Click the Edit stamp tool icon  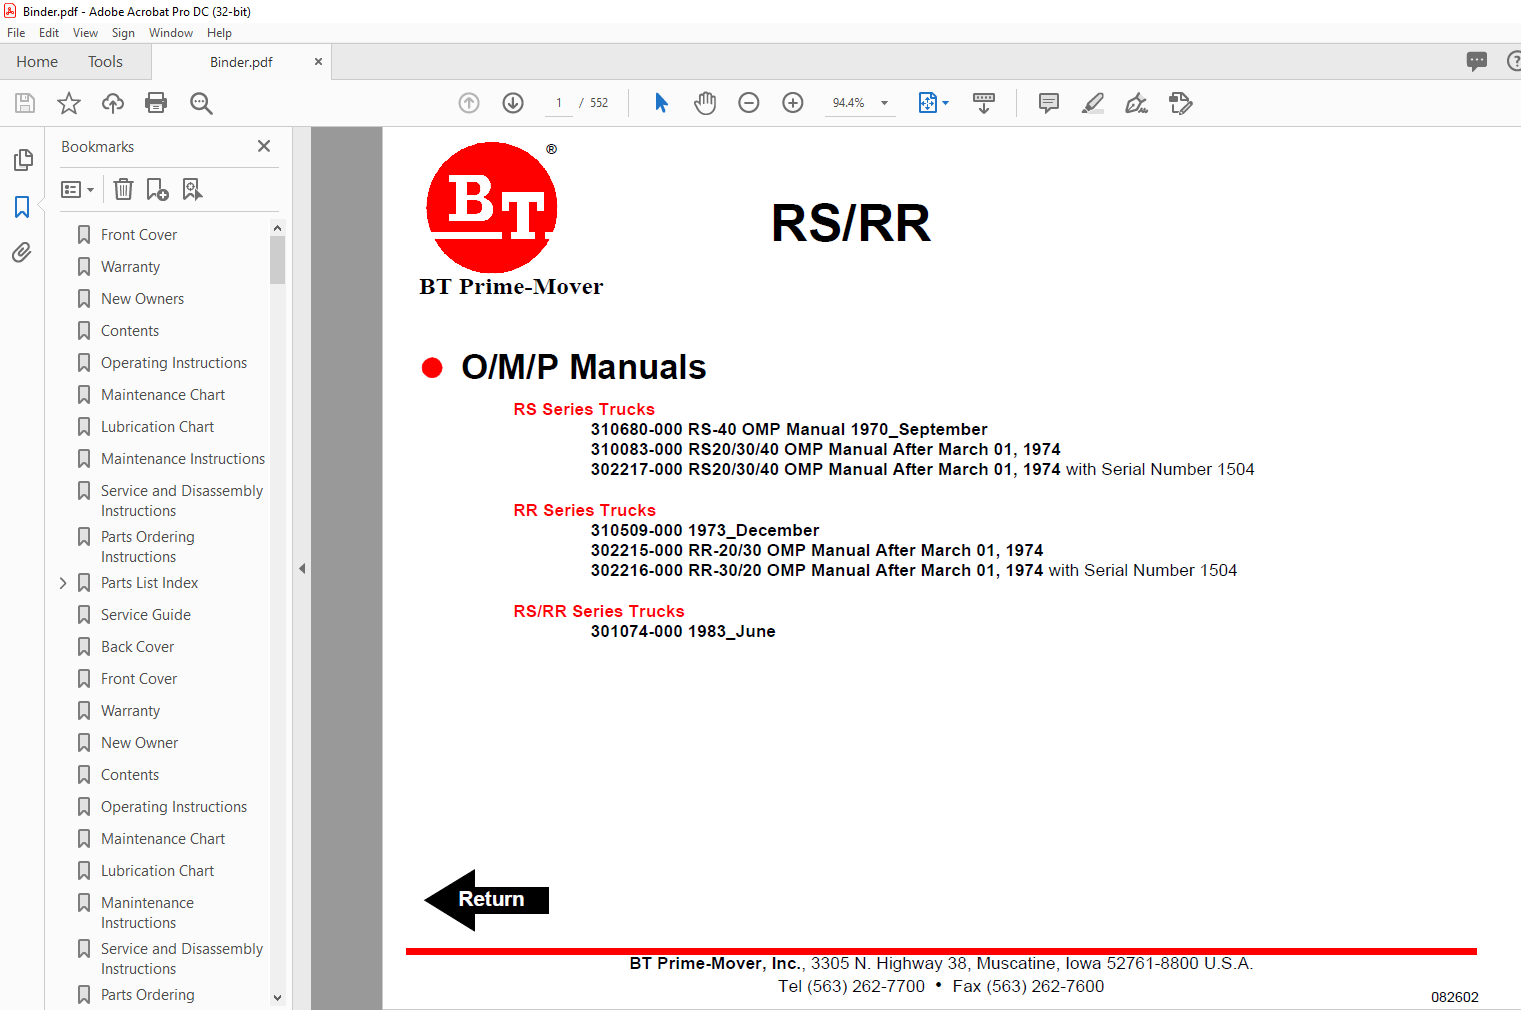click(1181, 103)
